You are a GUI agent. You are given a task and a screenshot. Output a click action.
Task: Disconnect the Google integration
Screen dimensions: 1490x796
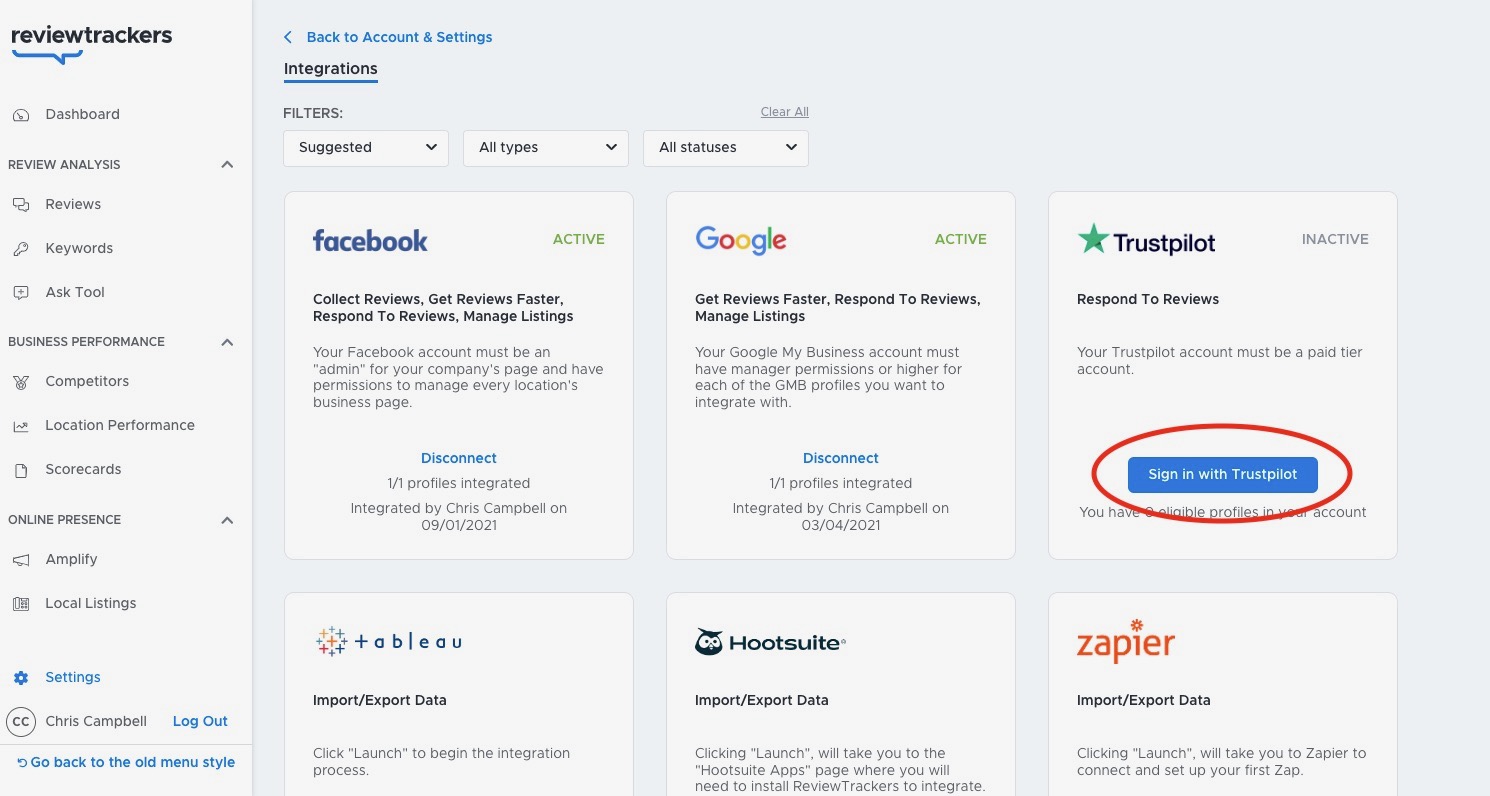point(841,458)
